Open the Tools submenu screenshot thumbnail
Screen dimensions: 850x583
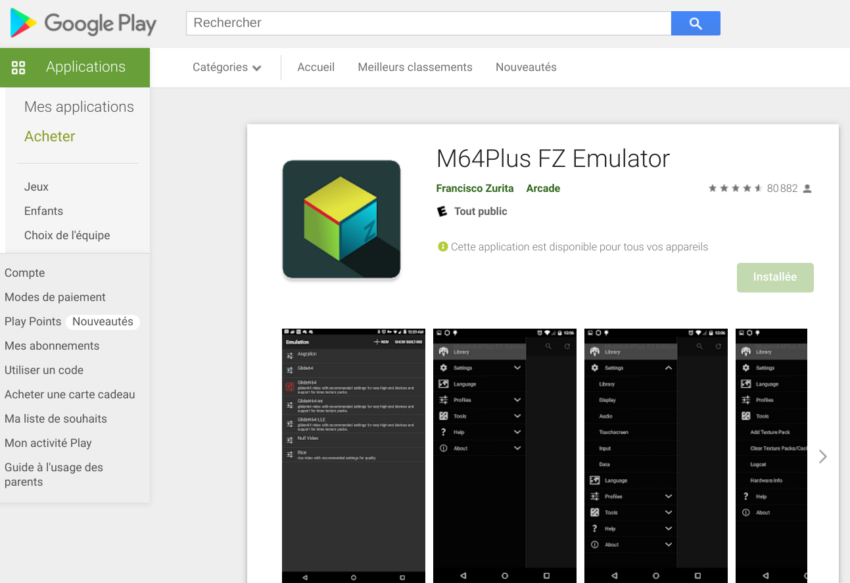(x=771, y=456)
